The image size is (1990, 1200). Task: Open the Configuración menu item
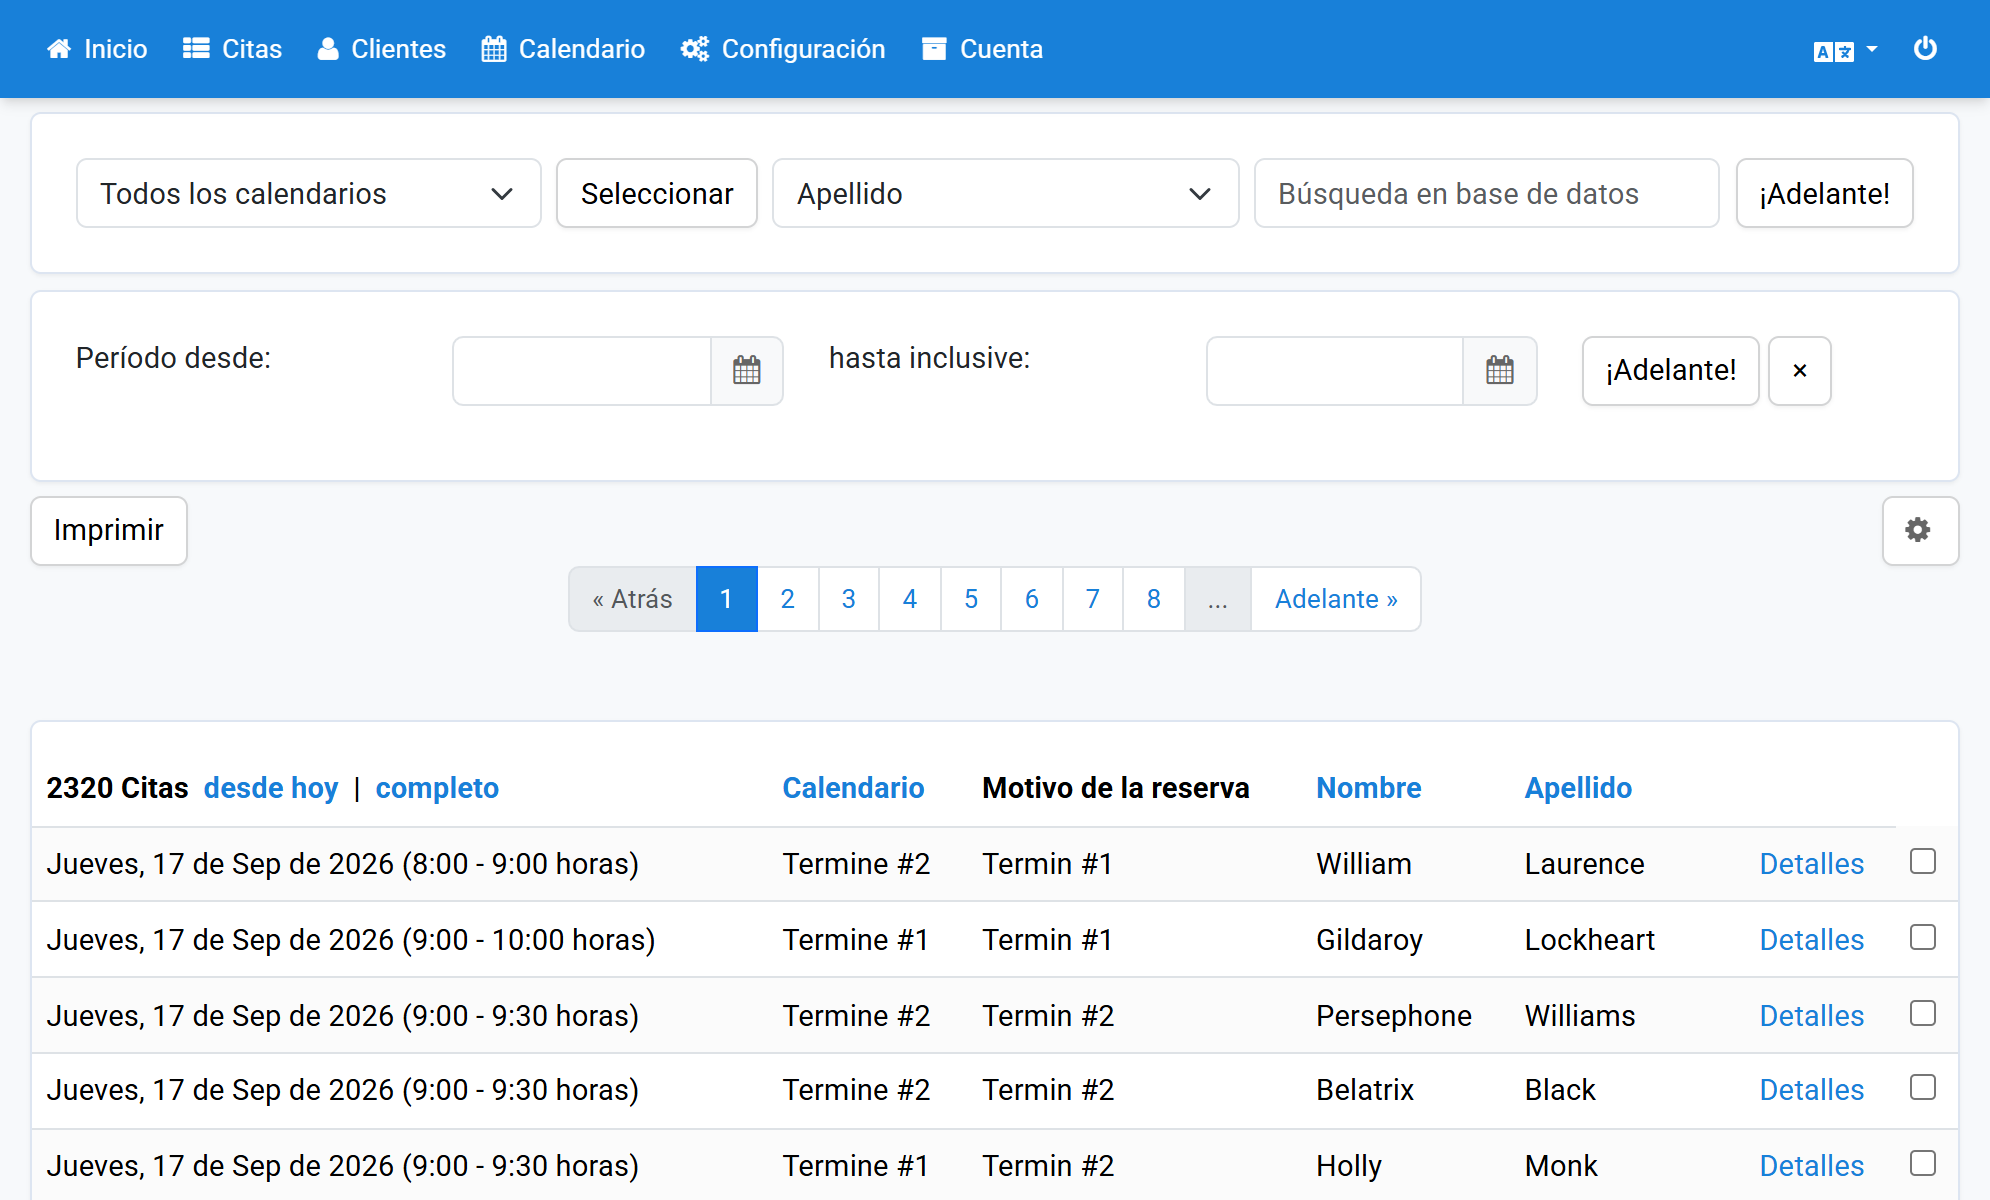[x=783, y=49]
